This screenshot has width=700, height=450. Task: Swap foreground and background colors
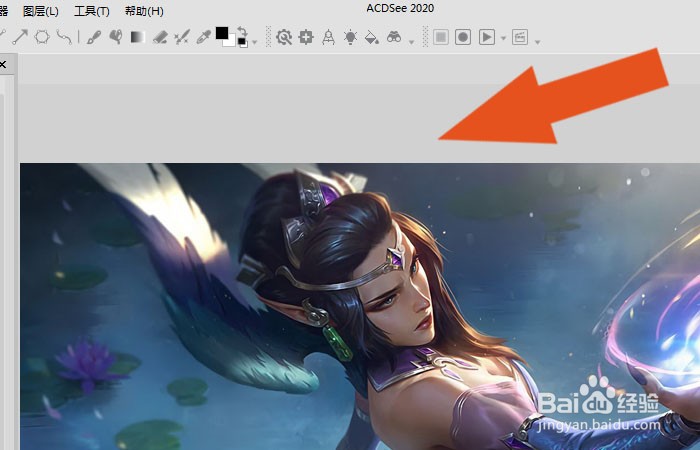tap(242, 32)
